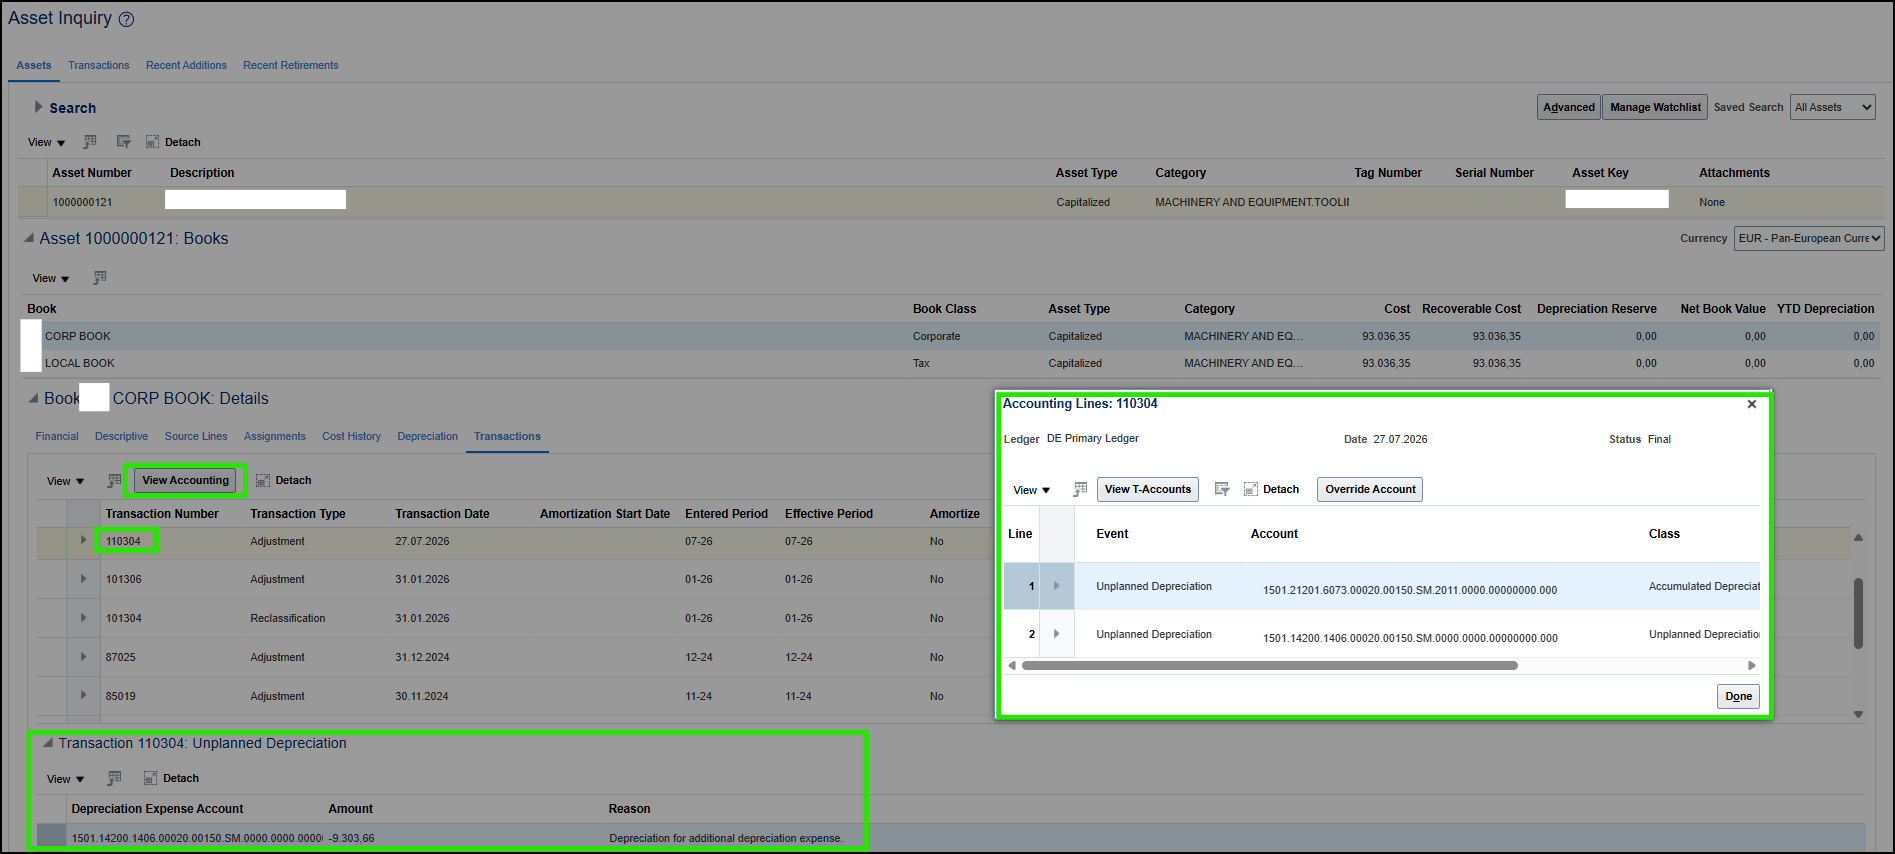Click Export to Excel icon in Books section toolbar

(100, 278)
